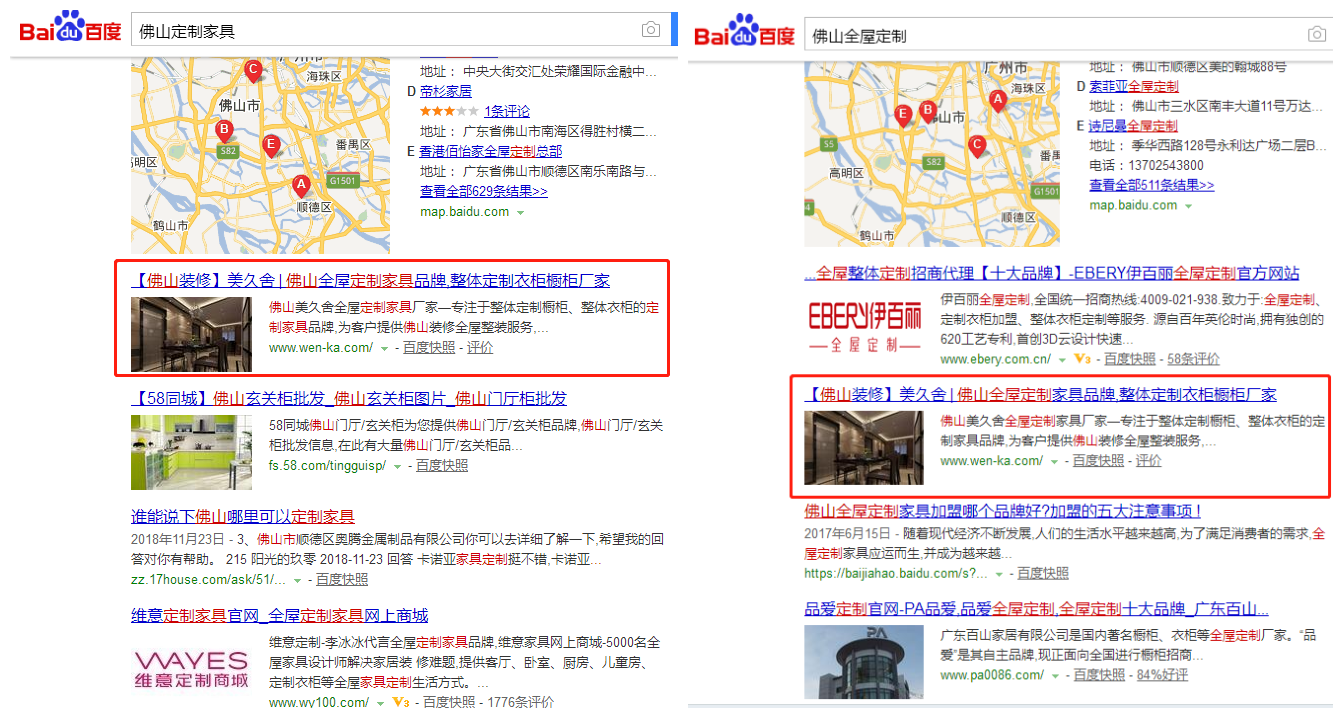Select map marker E in 佛山定制家具 map
This screenshot has height=718, width=1343.
[x=270, y=145]
